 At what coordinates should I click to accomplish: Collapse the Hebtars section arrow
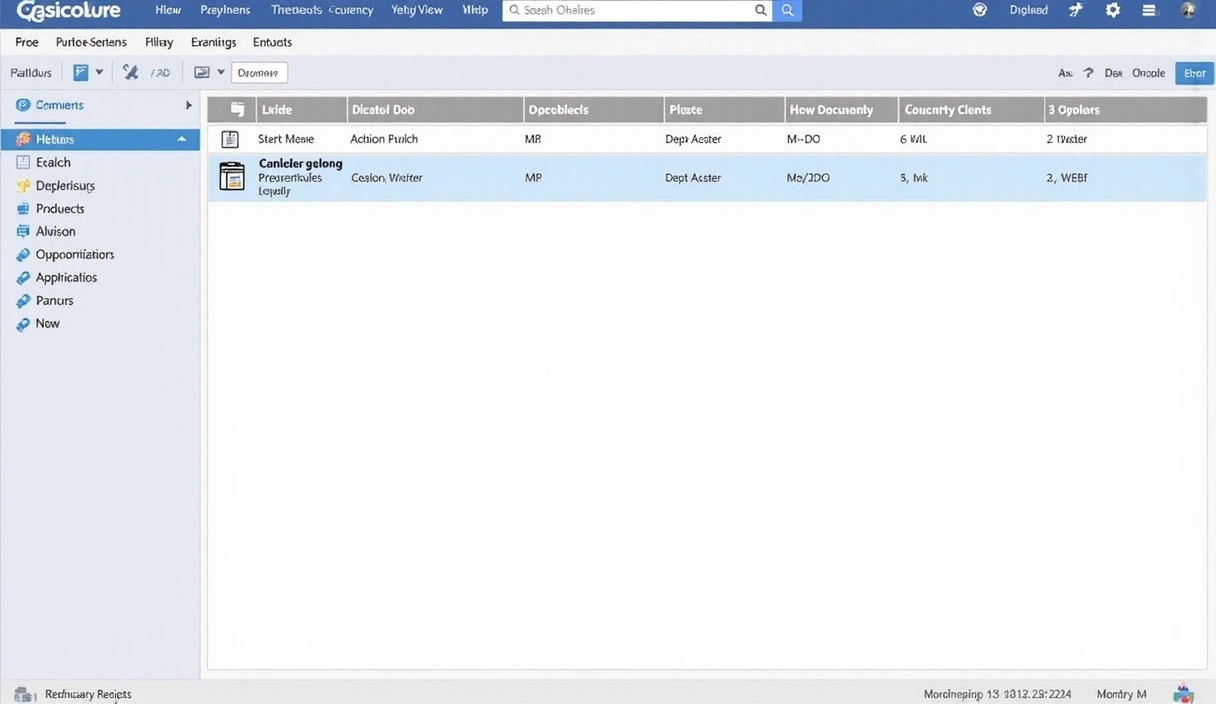click(181, 139)
